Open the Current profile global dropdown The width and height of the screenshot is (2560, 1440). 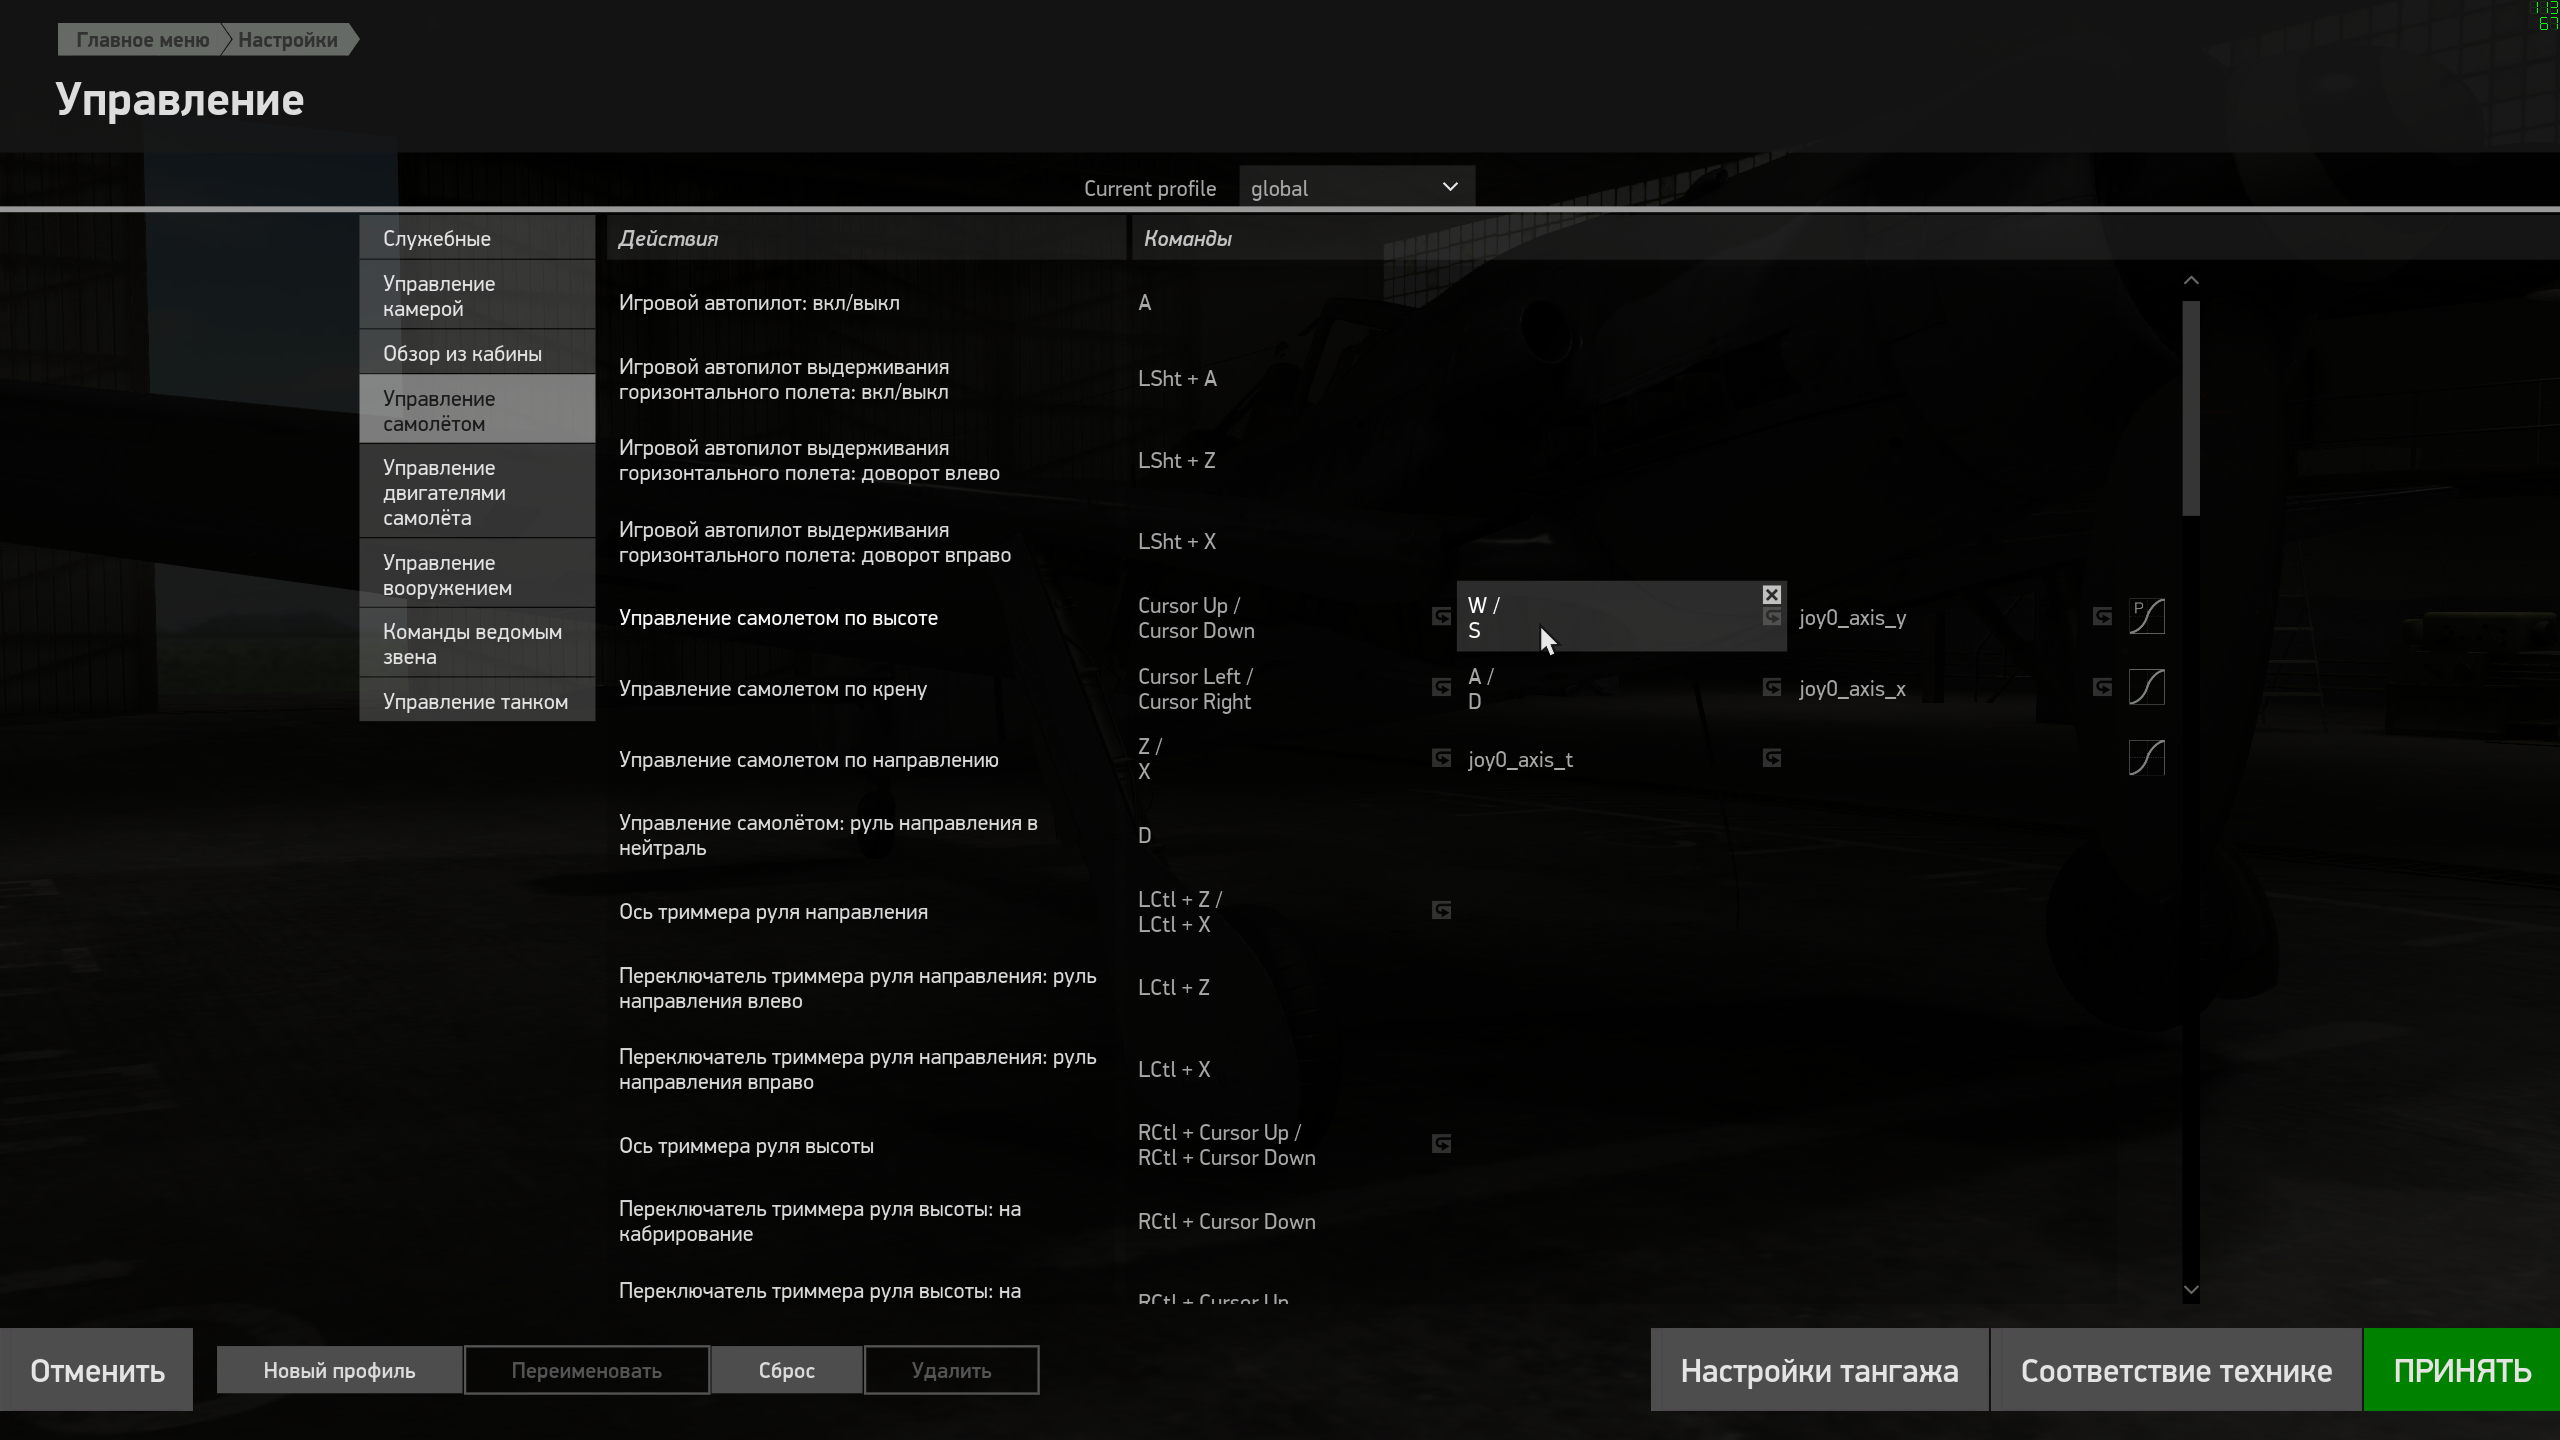[1356, 188]
